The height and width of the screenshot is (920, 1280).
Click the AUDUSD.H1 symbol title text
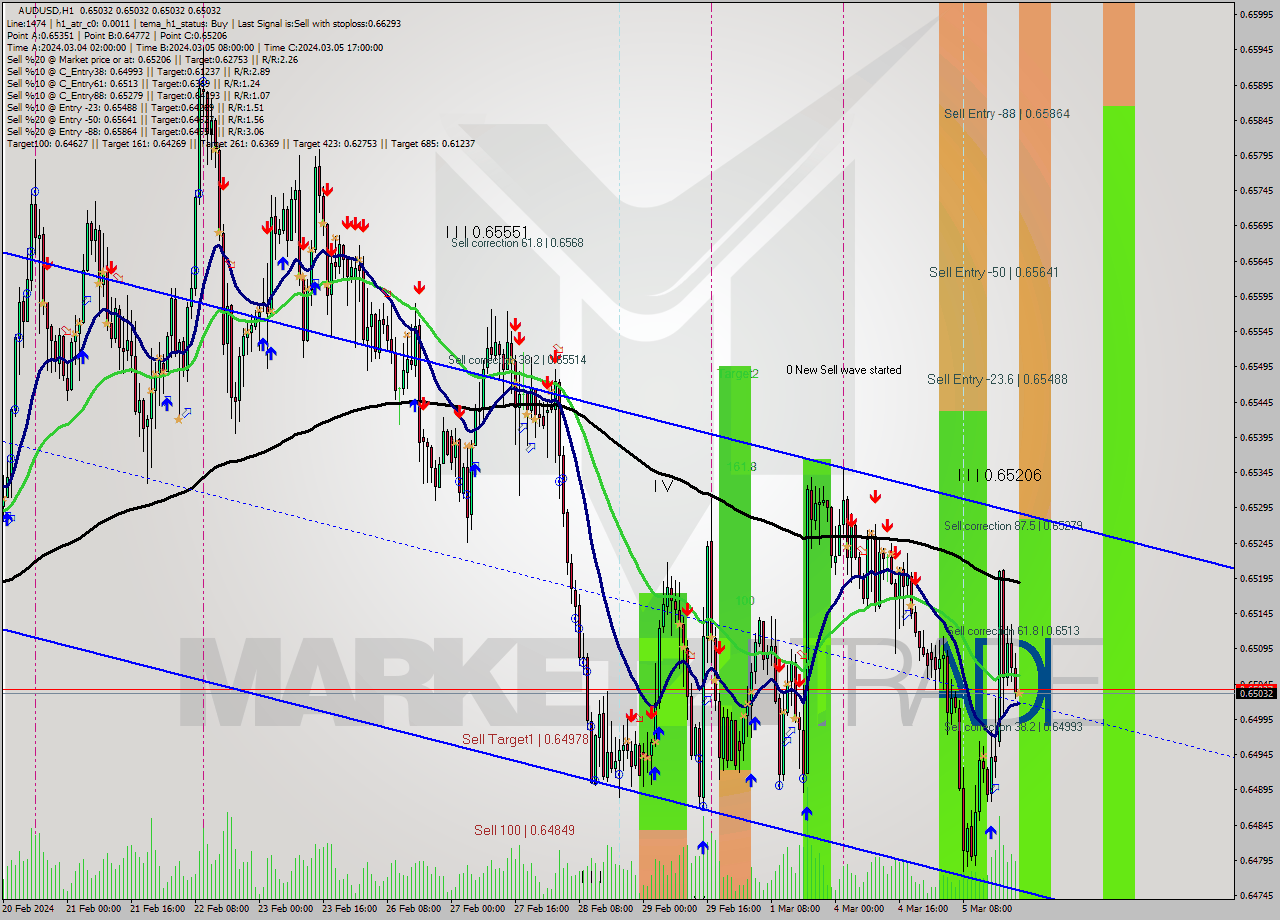tap(46, 10)
